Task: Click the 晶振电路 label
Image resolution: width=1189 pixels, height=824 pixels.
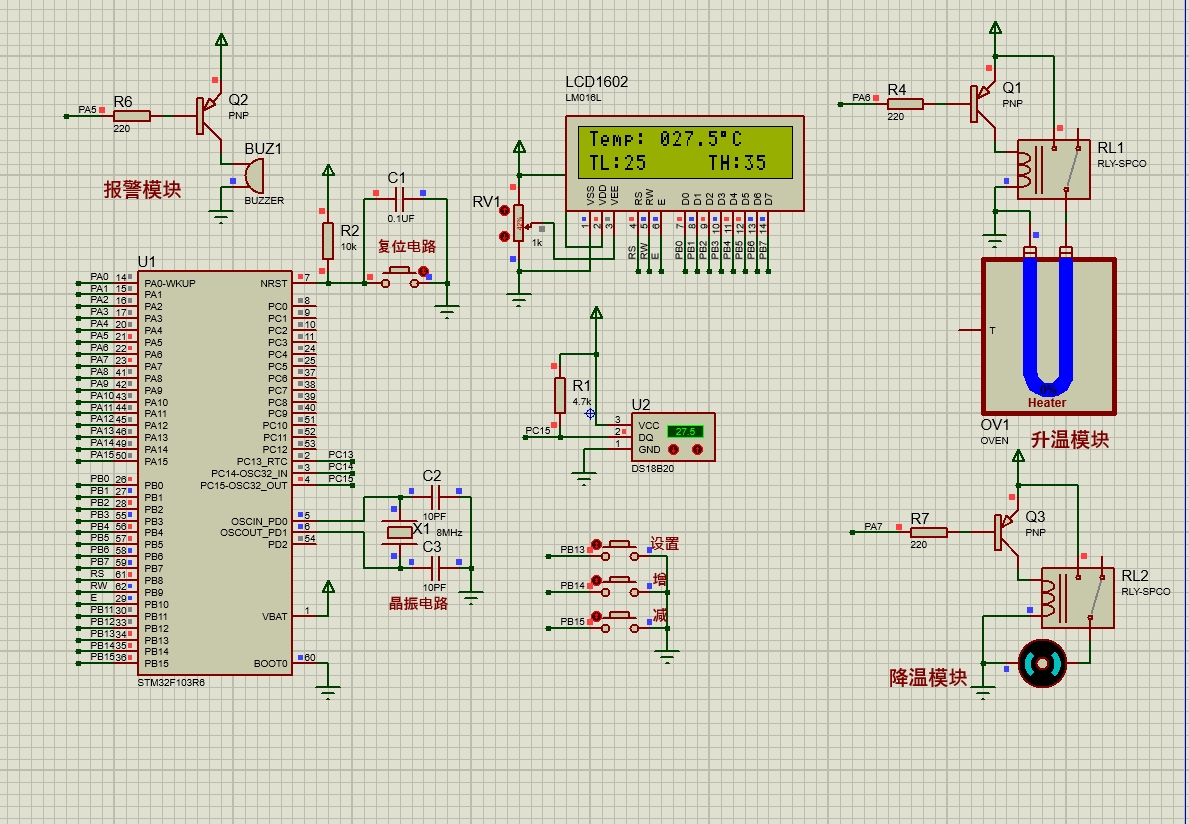Action: pyautogui.click(x=419, y=603)
